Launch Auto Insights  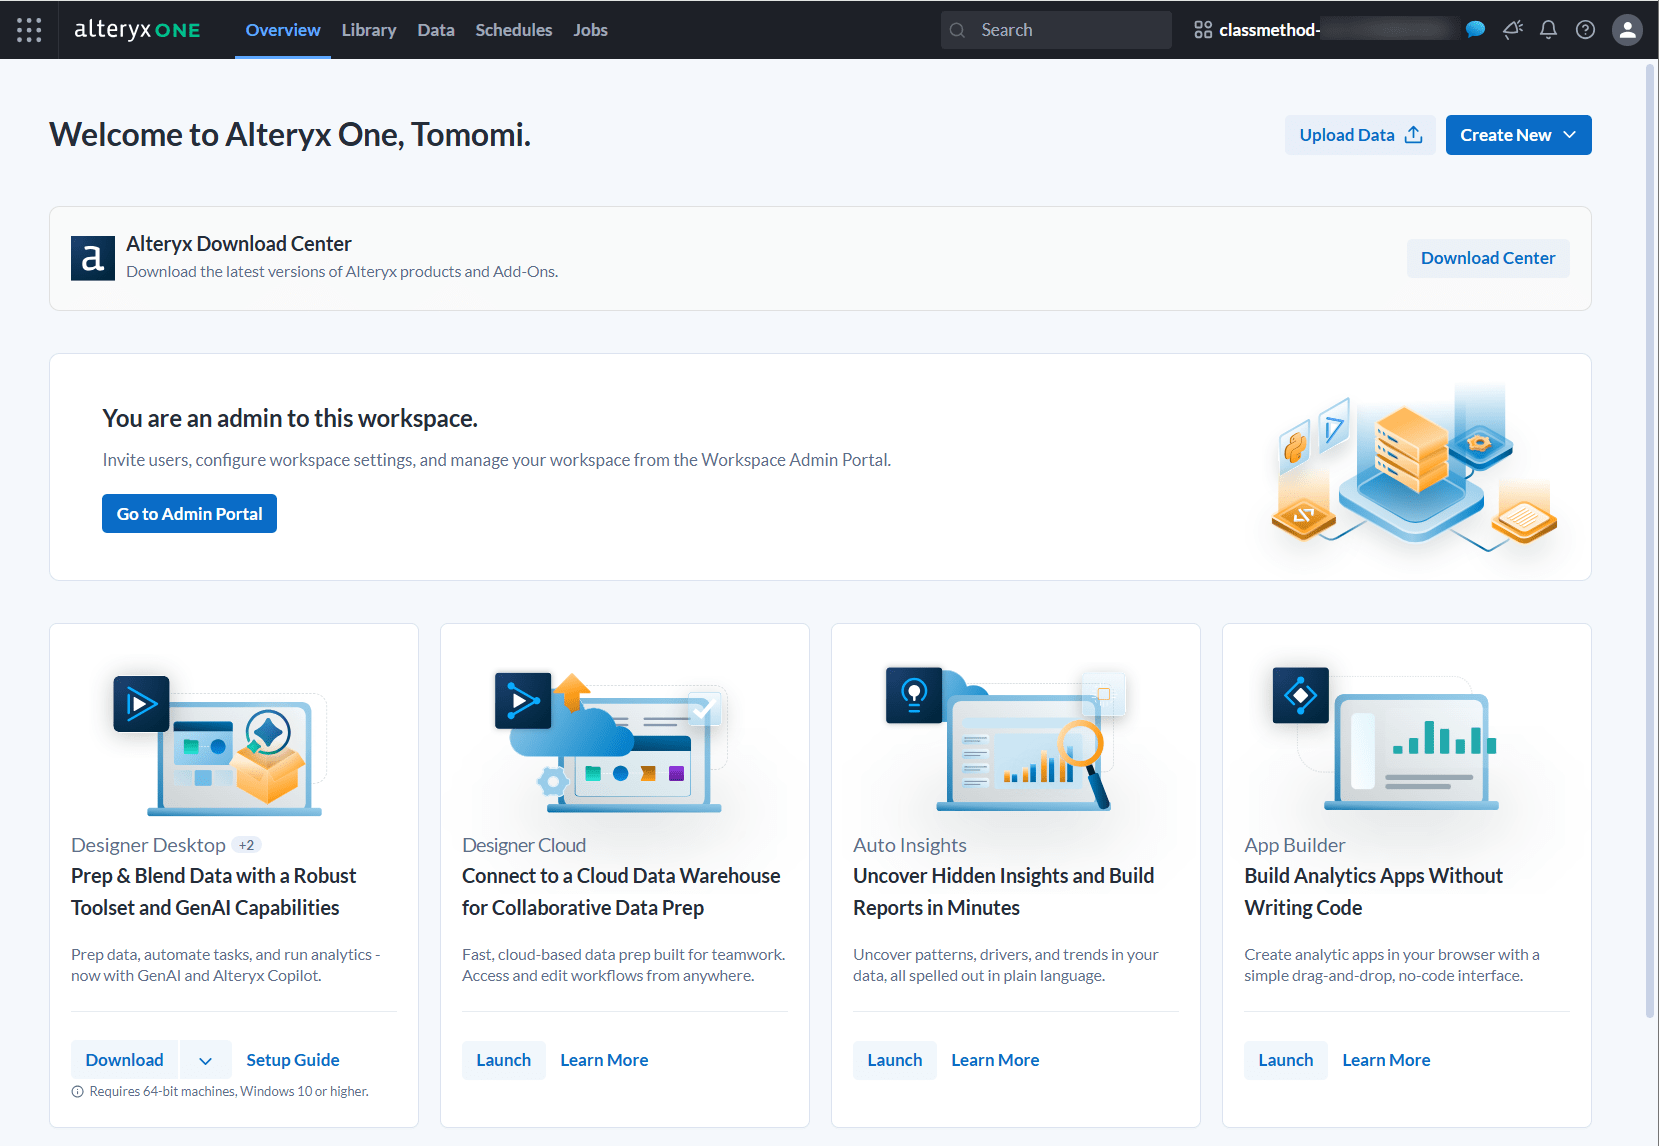pos(894,1059)
